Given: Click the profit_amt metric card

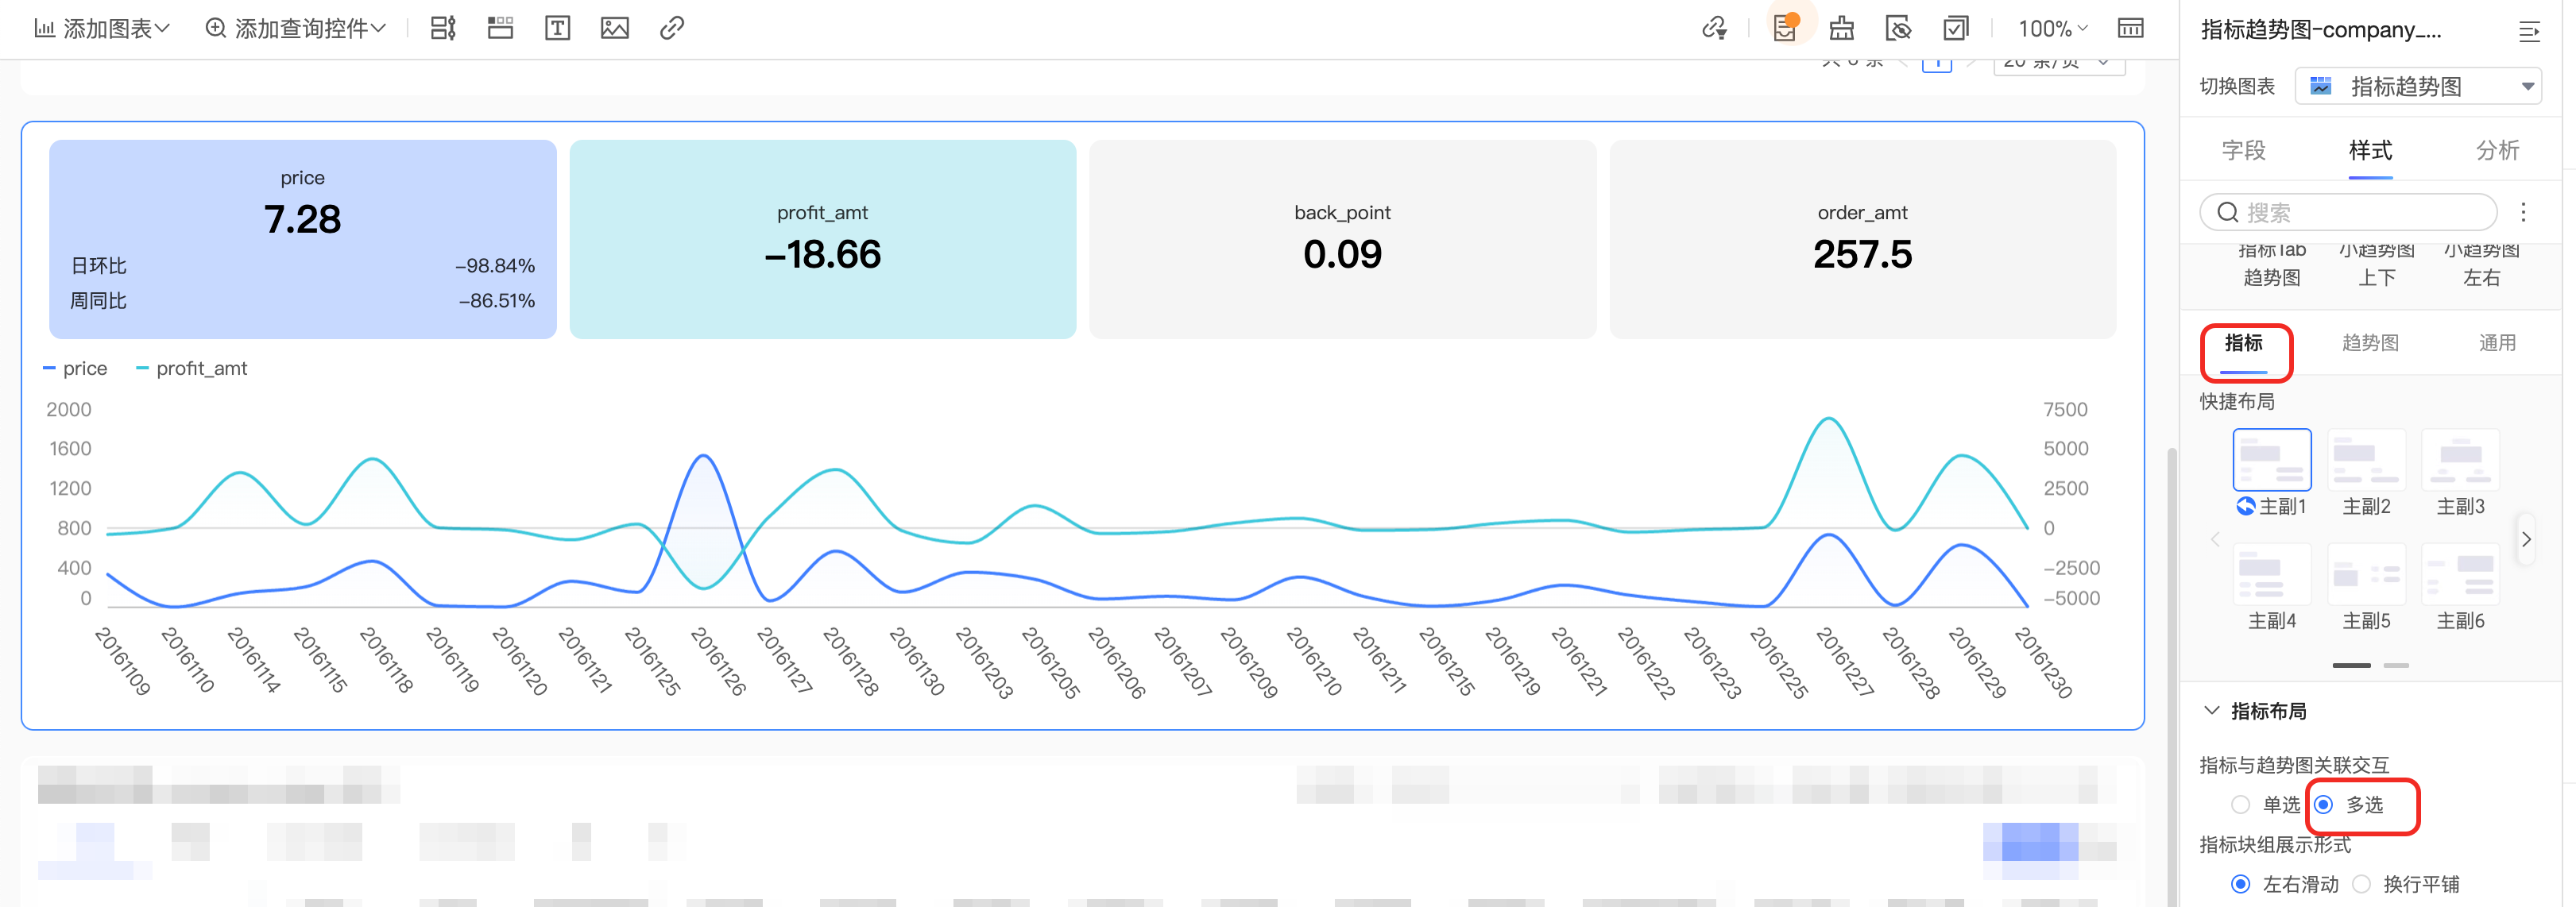Looking at the screenshot, I should tap(822, 239).
